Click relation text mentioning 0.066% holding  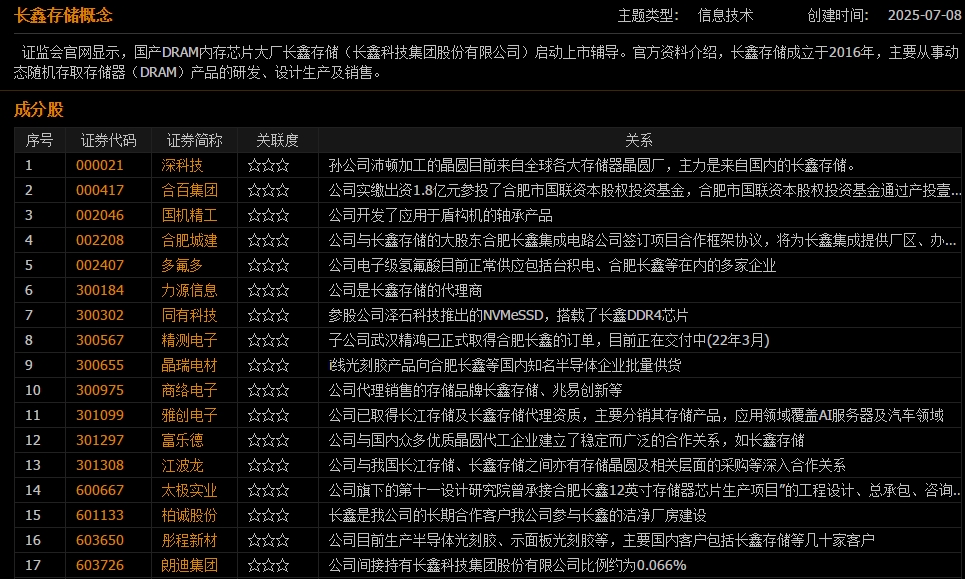click(x=507, y=565)
